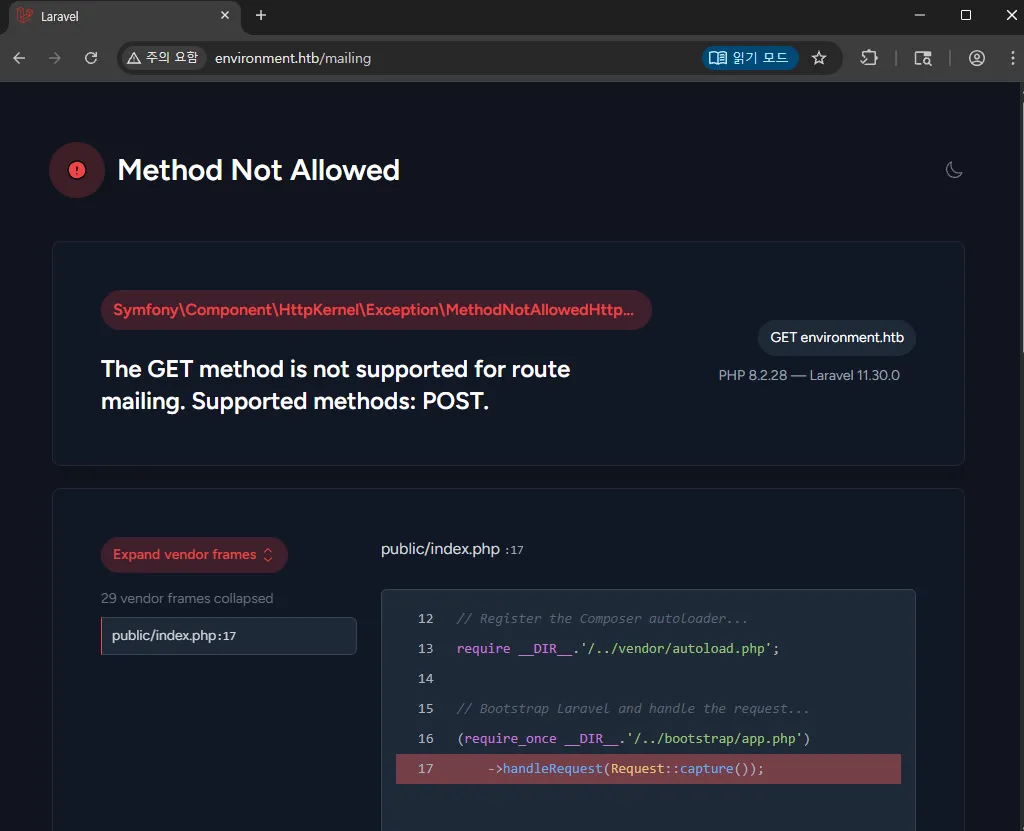Click 'PHP 8.2.28 — Laravel 11.30.0' version text
Image resolution: width=1024 pixels, height=831 pixels.
coord(809,376)
